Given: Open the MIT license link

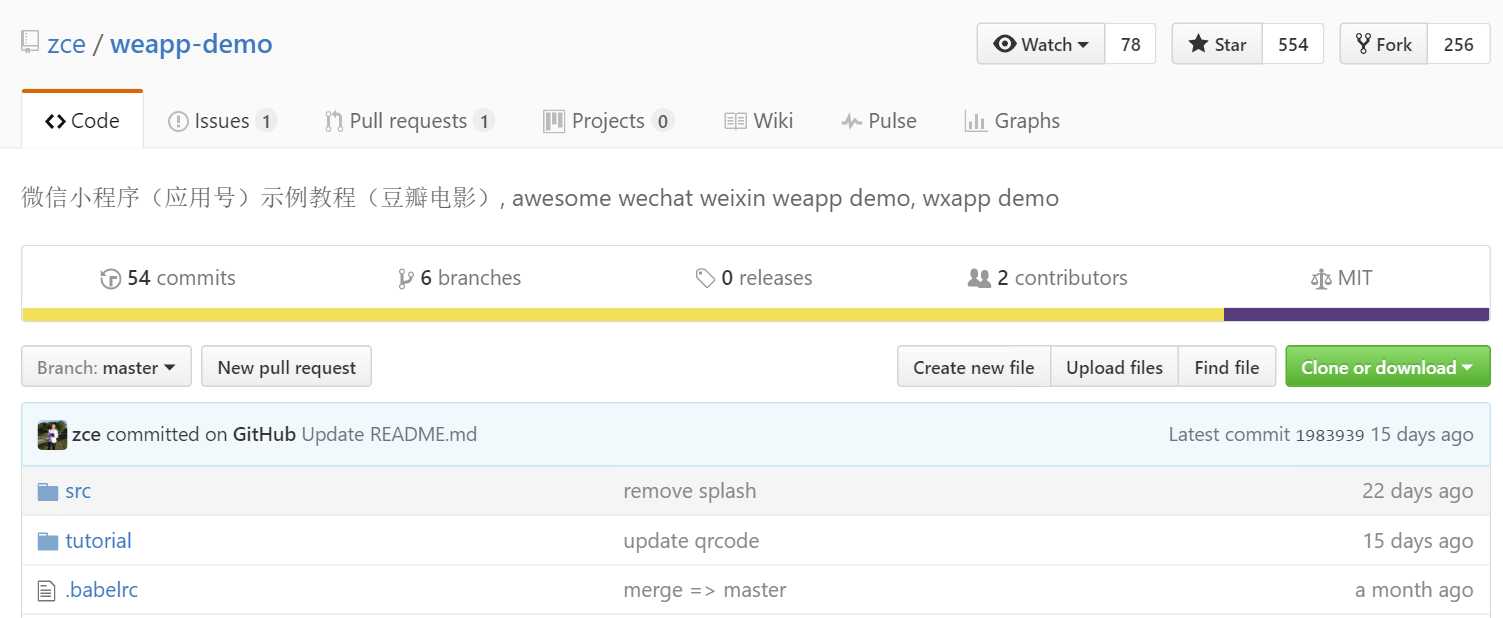Looking at the screenshot, I should 1341,278.
